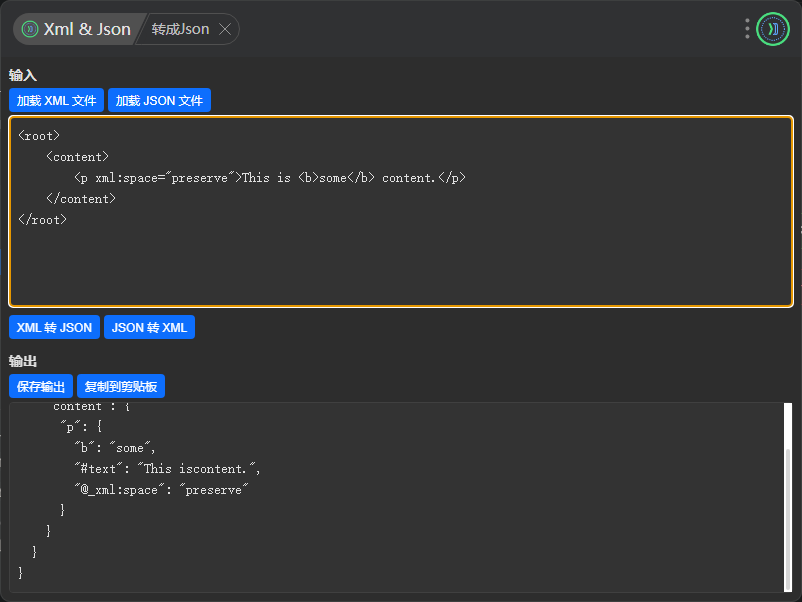This screenshot has height=602, width=802.
Task: Convert with JSON 转 XML button
Action: (x=149, y=327)
